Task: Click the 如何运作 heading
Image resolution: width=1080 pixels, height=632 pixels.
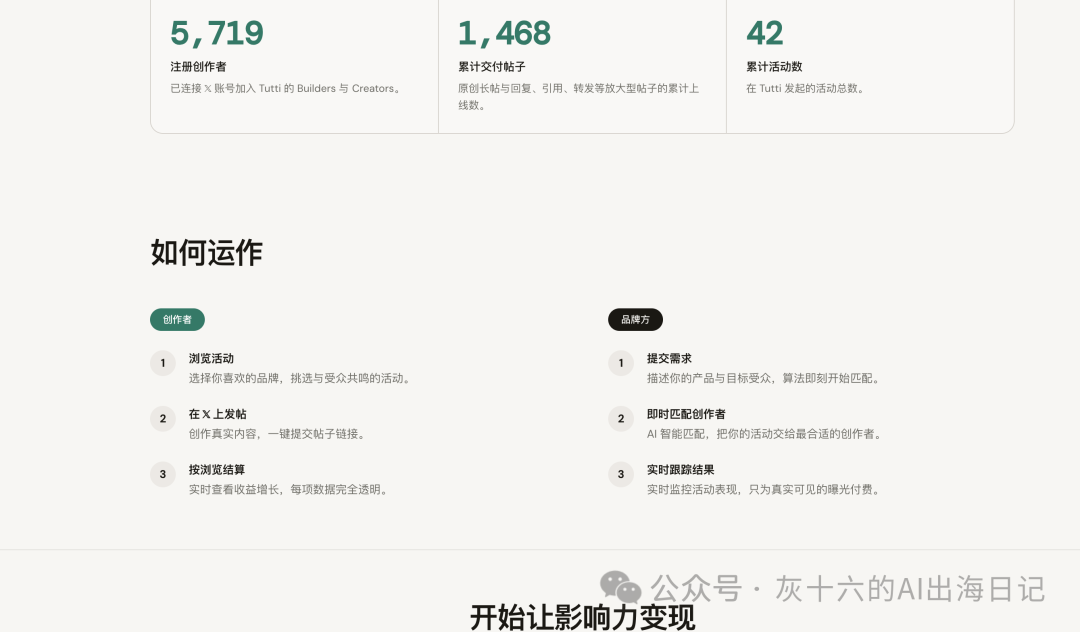Action: [x=207, y=253]
